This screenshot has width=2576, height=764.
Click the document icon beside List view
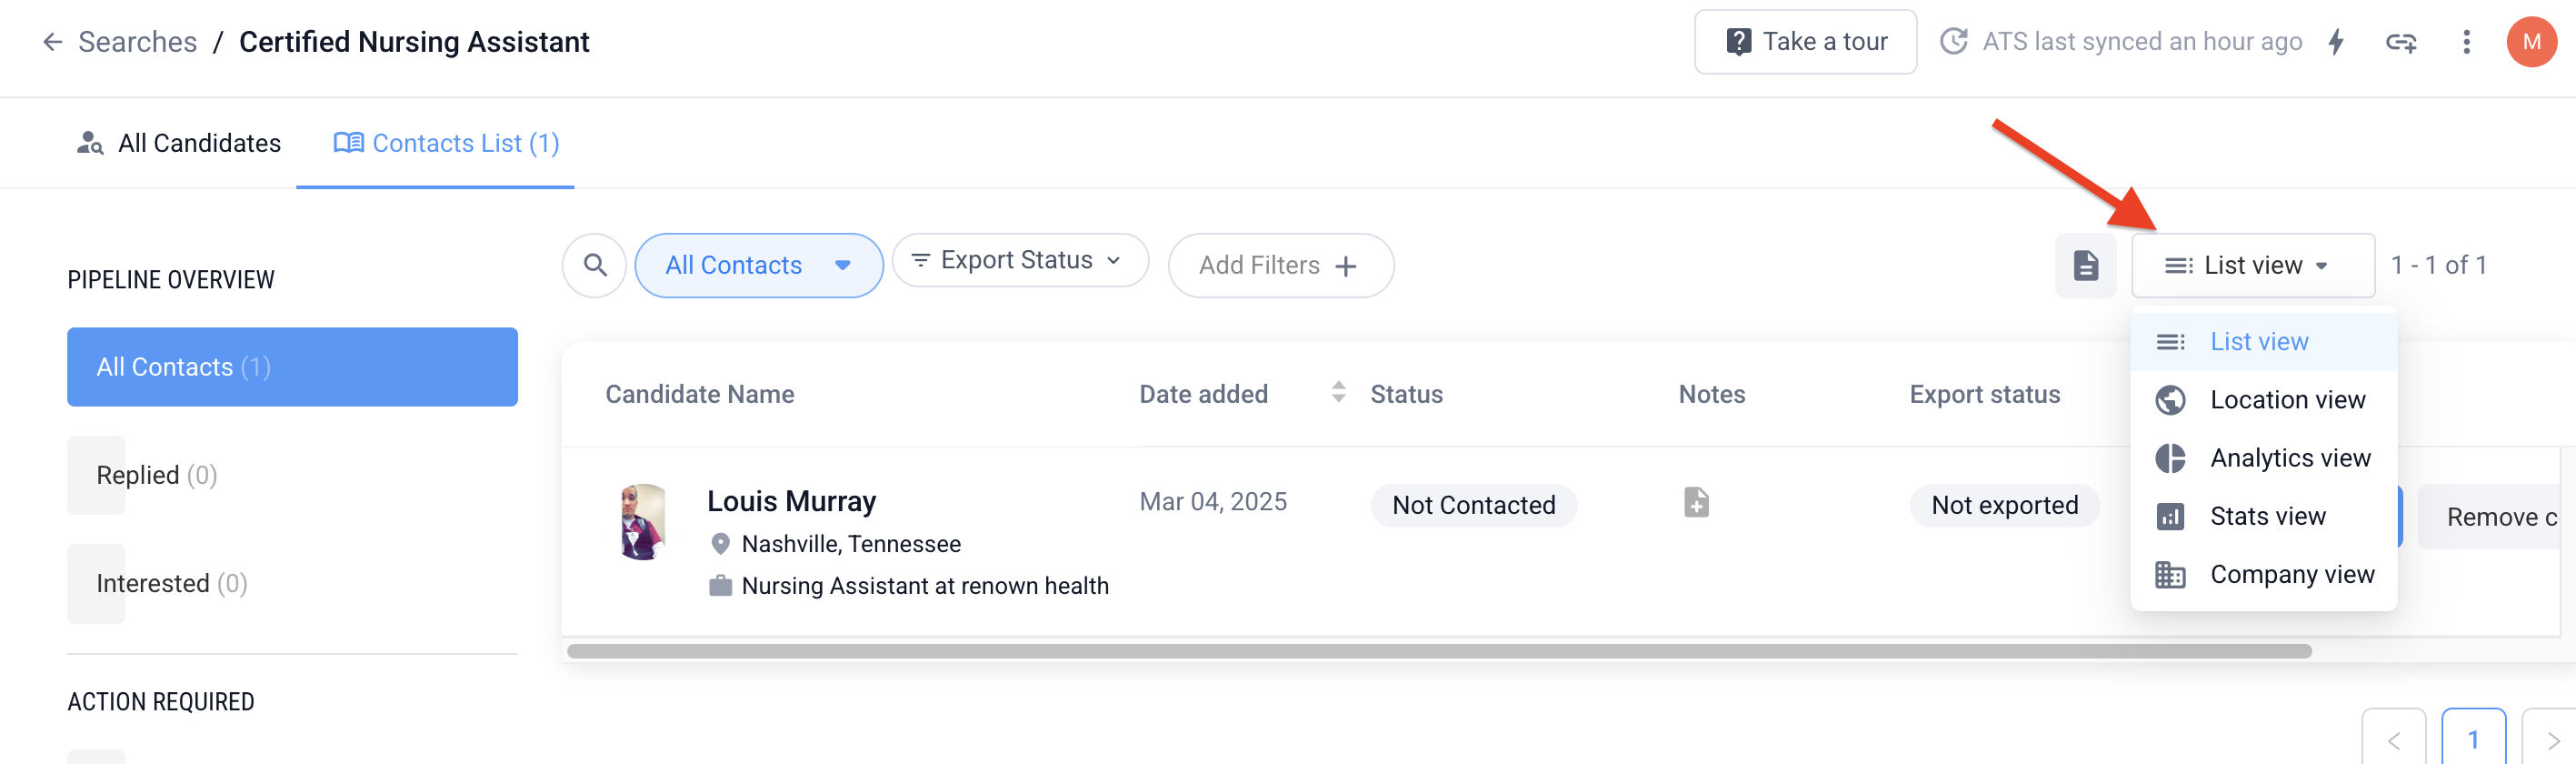pos(2085,265)
